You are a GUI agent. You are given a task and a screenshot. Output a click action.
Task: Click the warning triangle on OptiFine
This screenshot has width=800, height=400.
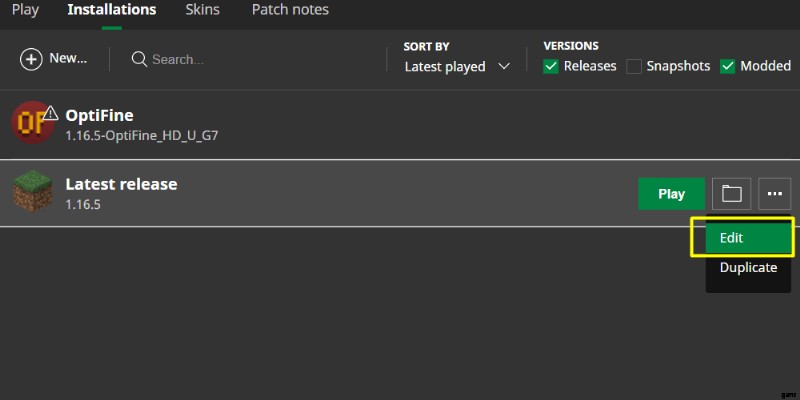tap(51, 112)
